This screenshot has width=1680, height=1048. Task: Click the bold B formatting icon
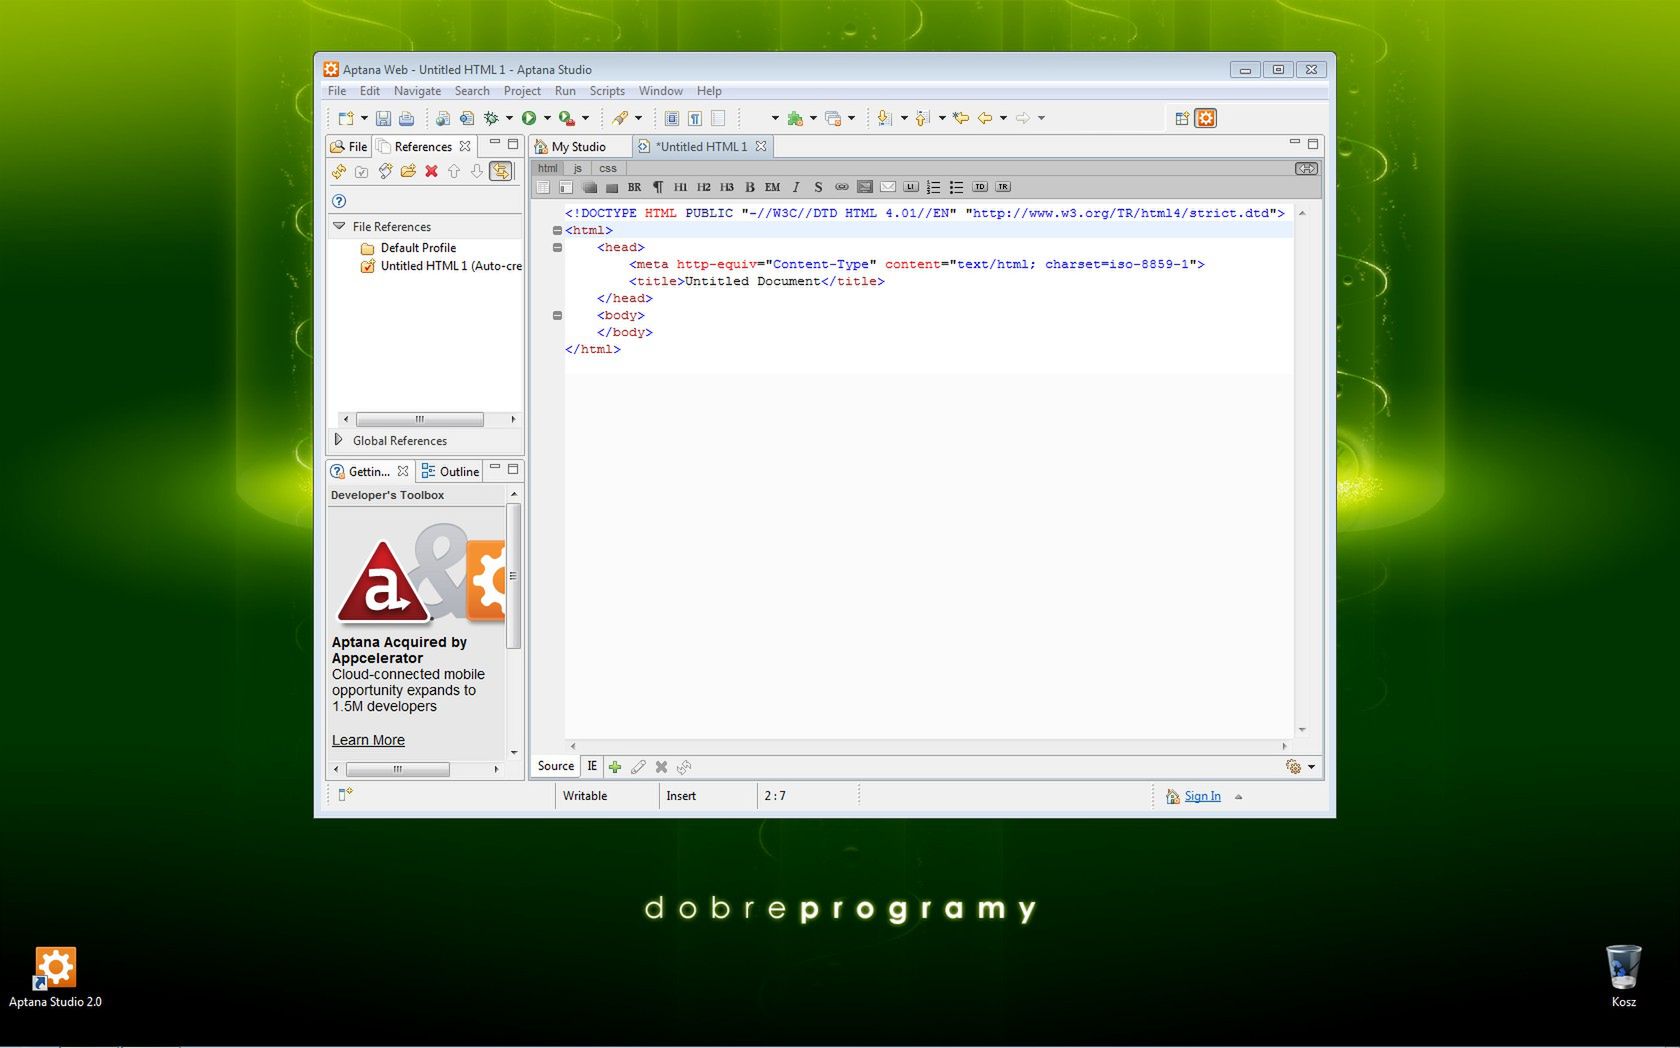pos(750,187)
